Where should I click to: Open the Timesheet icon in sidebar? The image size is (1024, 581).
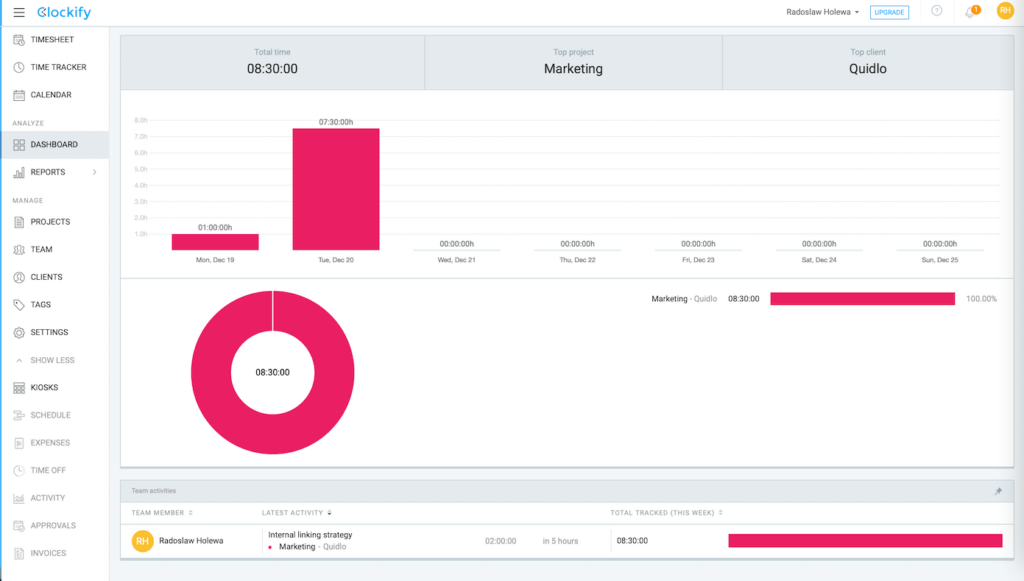19,40
